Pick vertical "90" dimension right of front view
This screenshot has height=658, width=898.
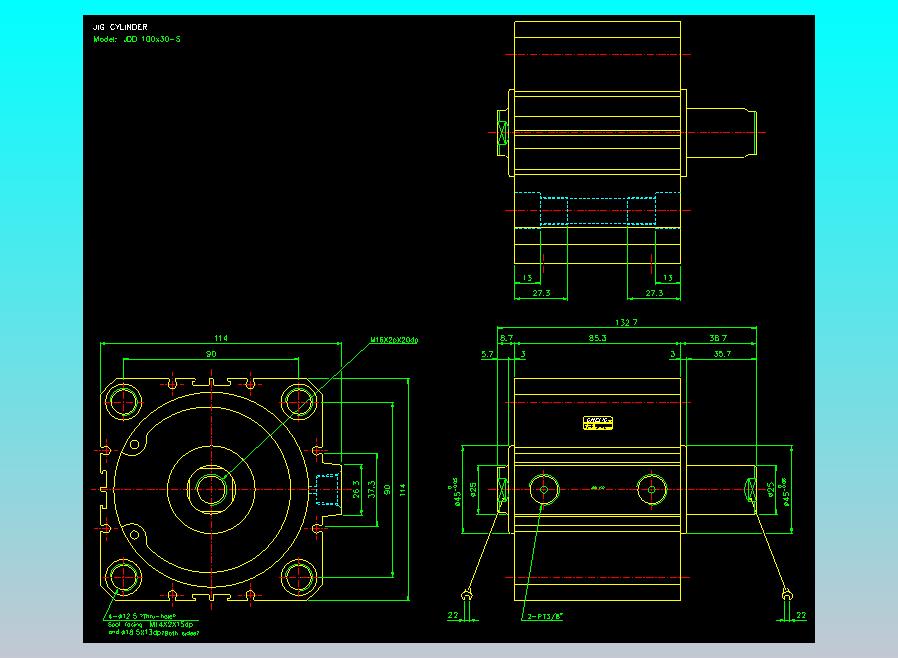(387, 490)
